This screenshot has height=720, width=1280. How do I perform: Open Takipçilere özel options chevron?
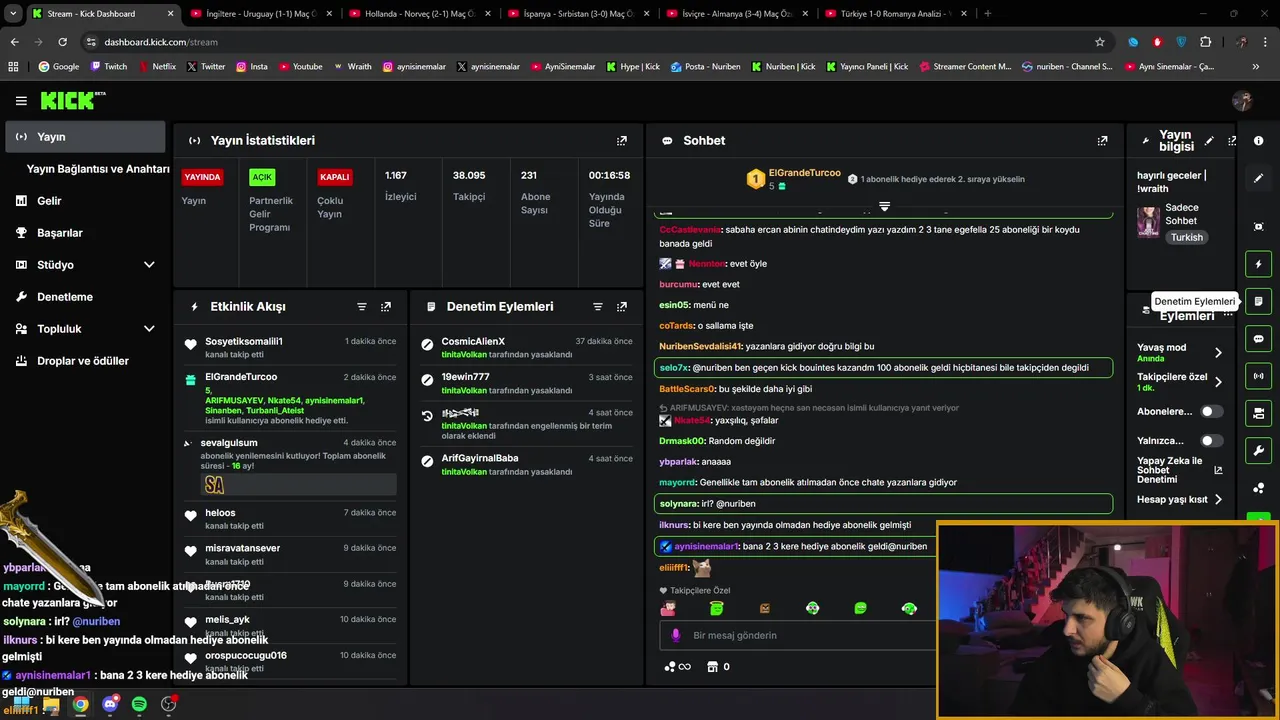click(1218, 381)
